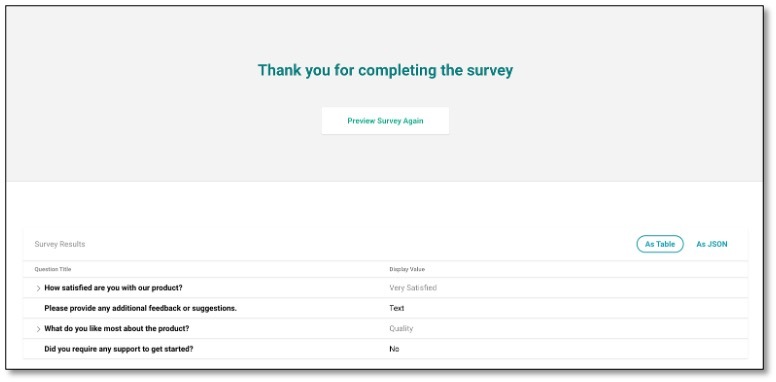Select 'Please provide any additional feedback or suggestions' row
This screenshot has width=776, height=382.
pyautogui.click(x=385, y=308)
